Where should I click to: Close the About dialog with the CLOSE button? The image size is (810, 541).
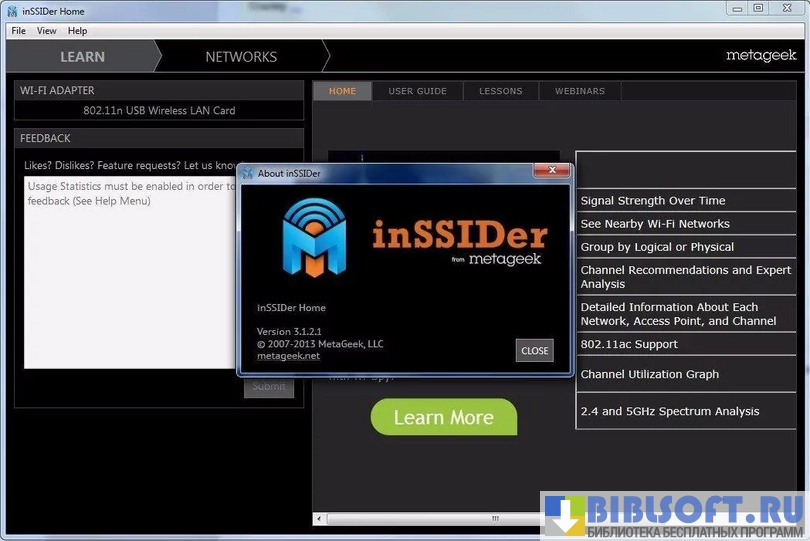pyautogui.click(x=534, y=351)
